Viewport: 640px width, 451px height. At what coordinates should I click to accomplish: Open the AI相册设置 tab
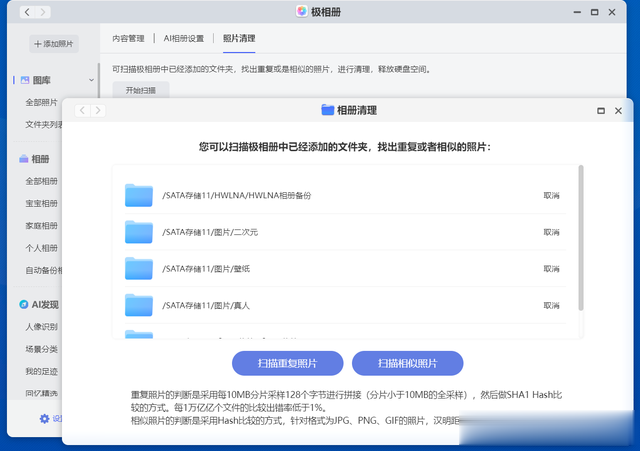coord(184,38)
